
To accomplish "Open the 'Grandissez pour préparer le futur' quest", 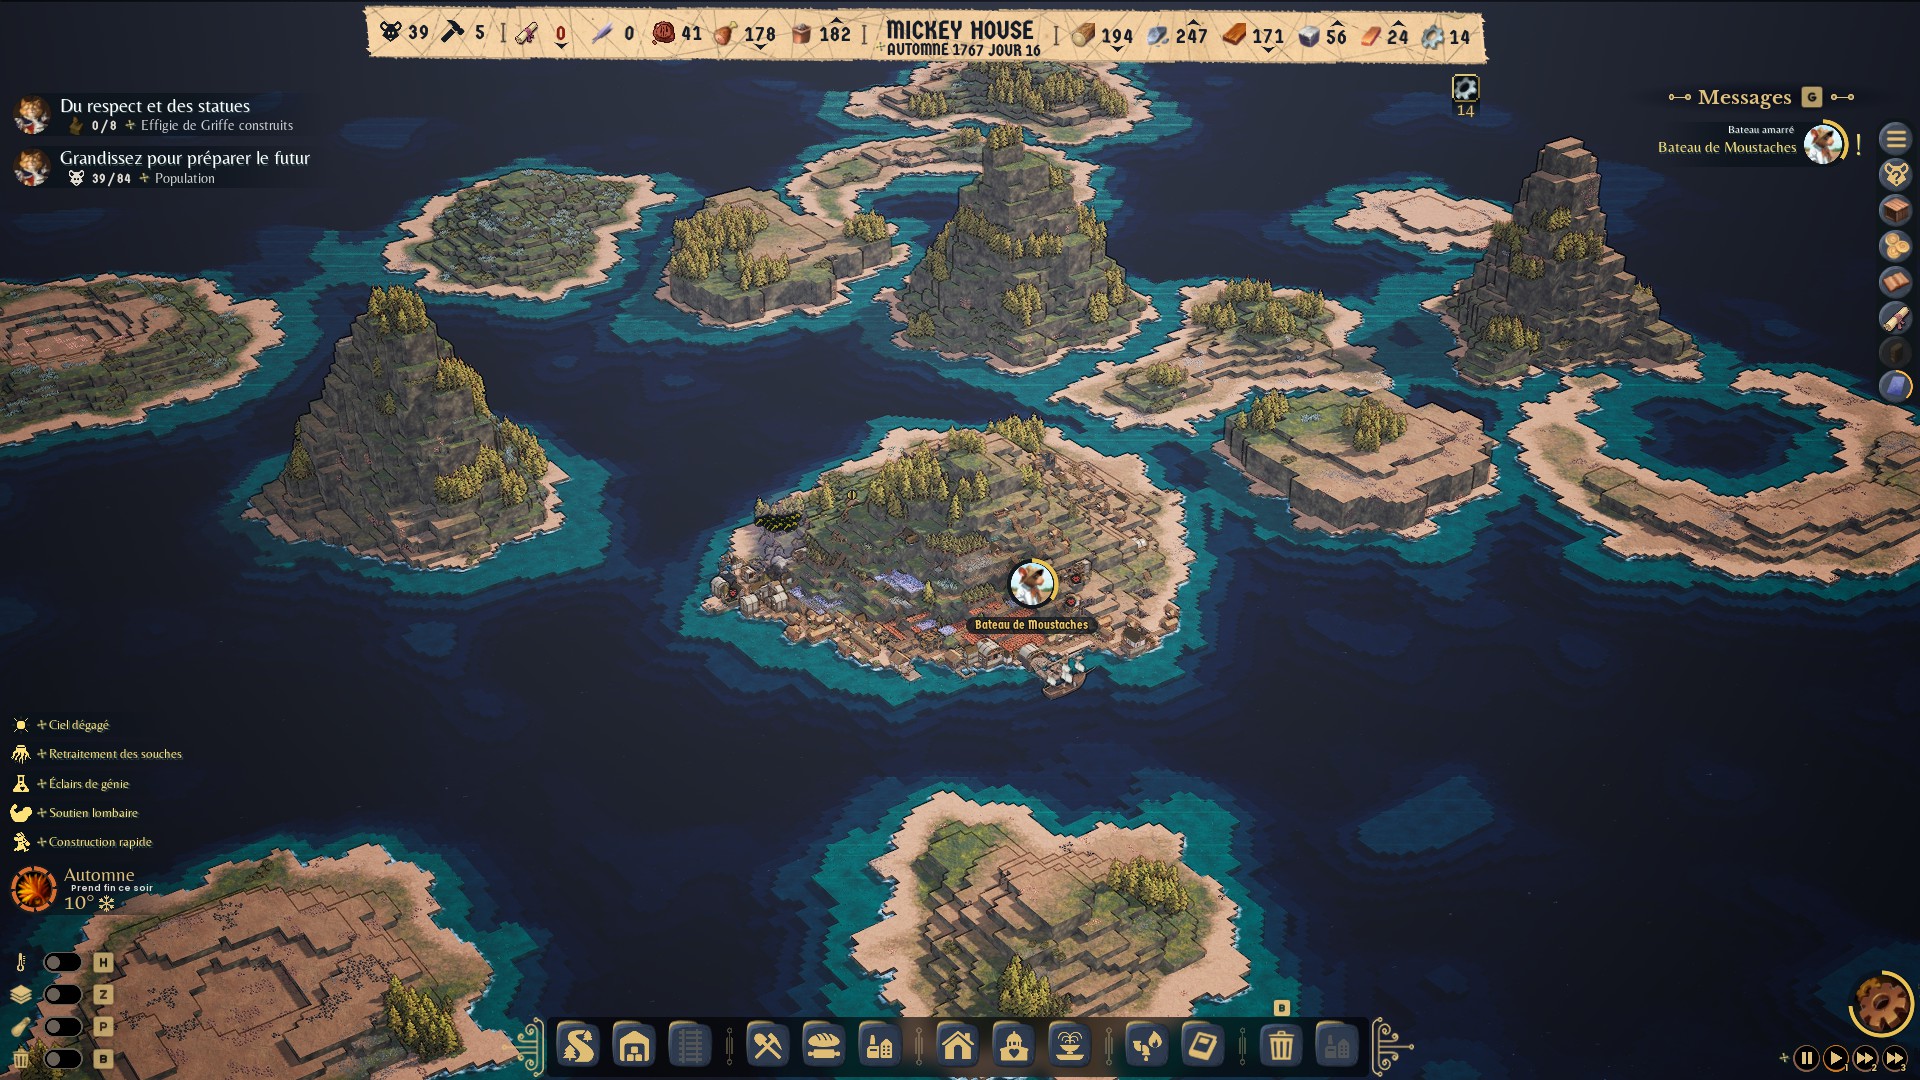I will 184,158.
